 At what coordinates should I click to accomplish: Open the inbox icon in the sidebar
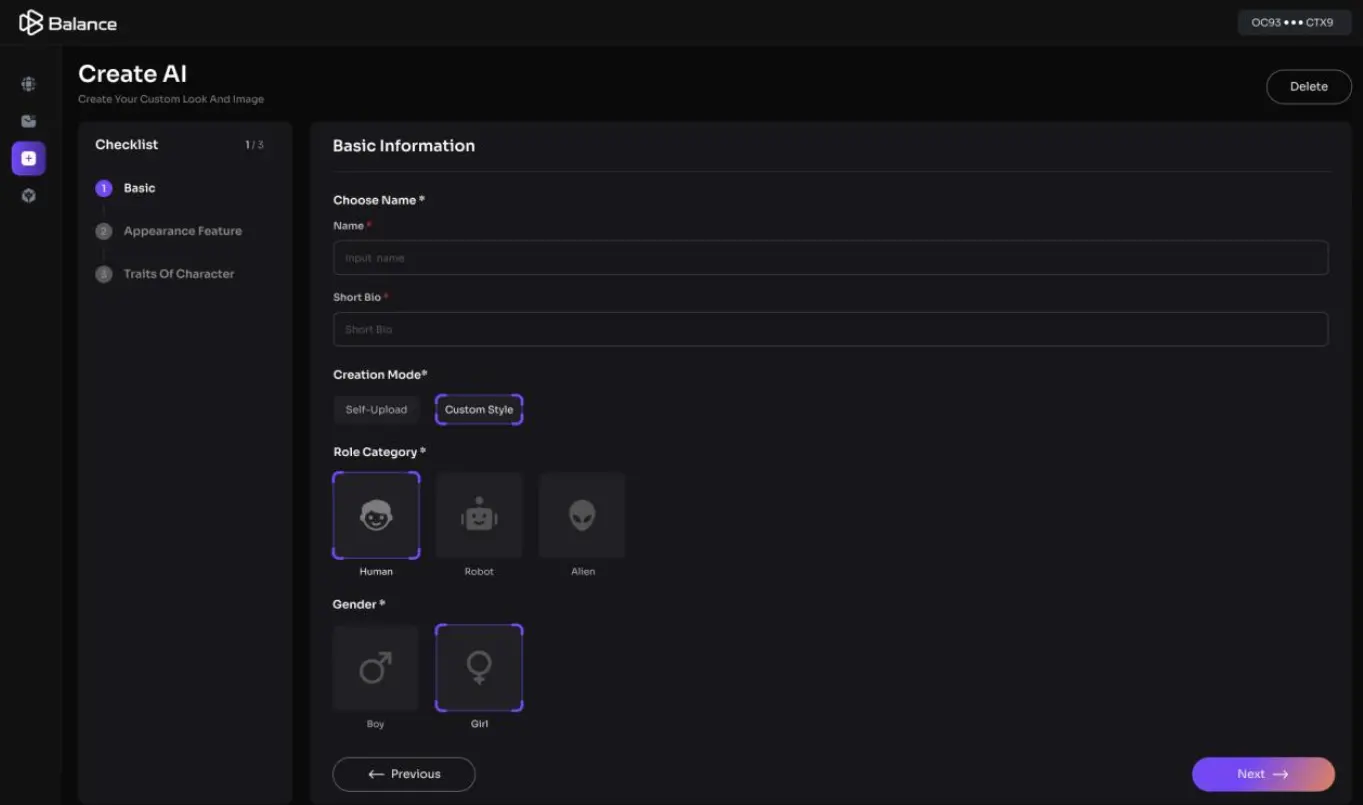pos(28,120)
